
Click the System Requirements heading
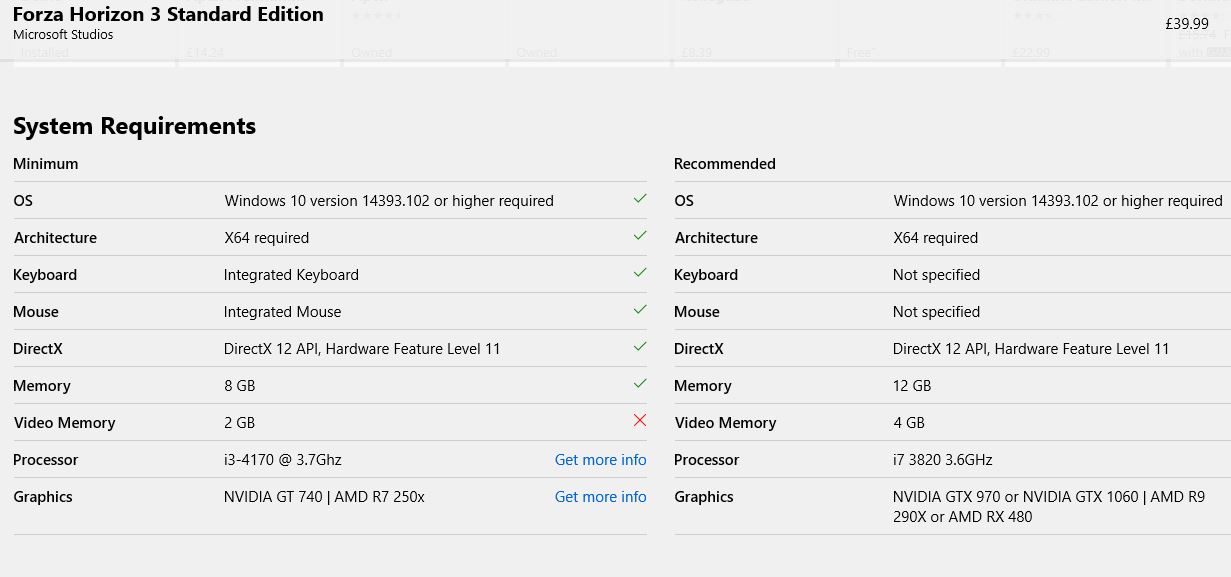pyautogui.click(x=134, y=126)
